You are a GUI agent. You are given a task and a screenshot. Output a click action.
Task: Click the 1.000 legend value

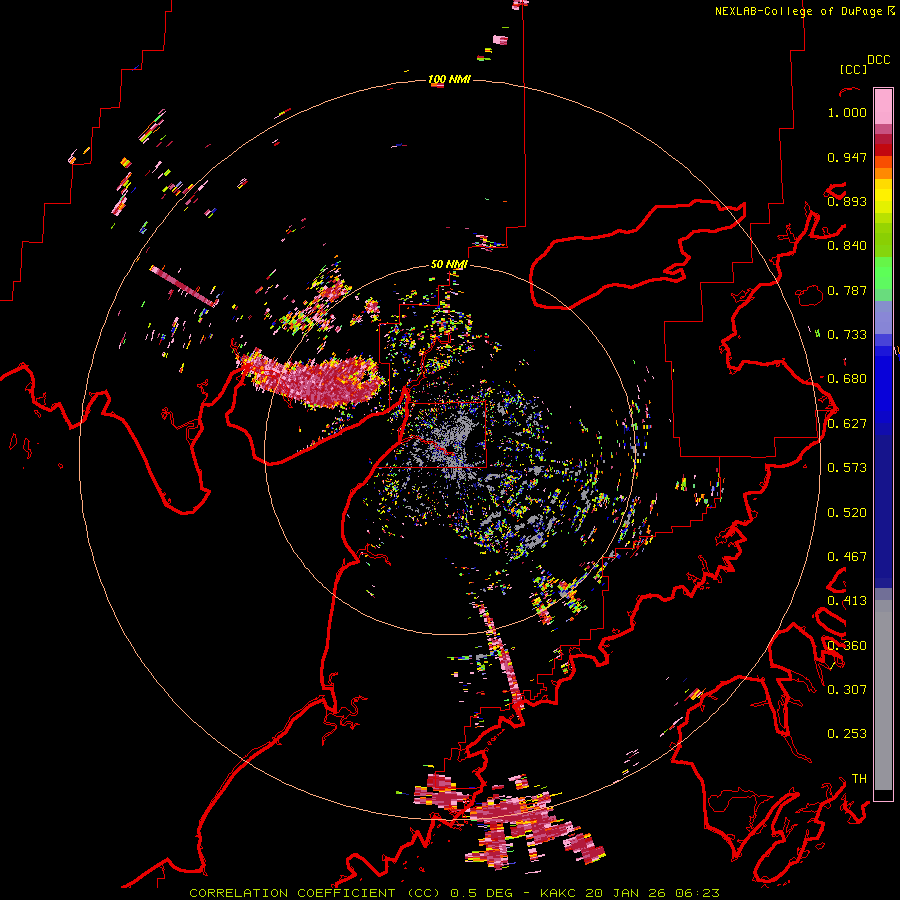click(847, 112)
